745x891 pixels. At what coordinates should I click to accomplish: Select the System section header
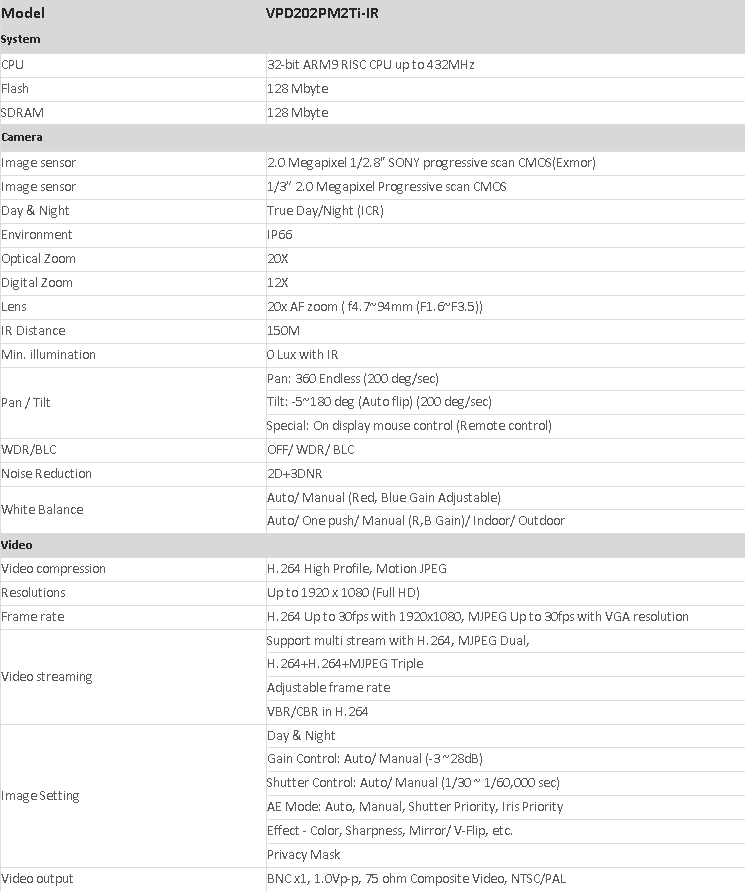tap(21, 39)
